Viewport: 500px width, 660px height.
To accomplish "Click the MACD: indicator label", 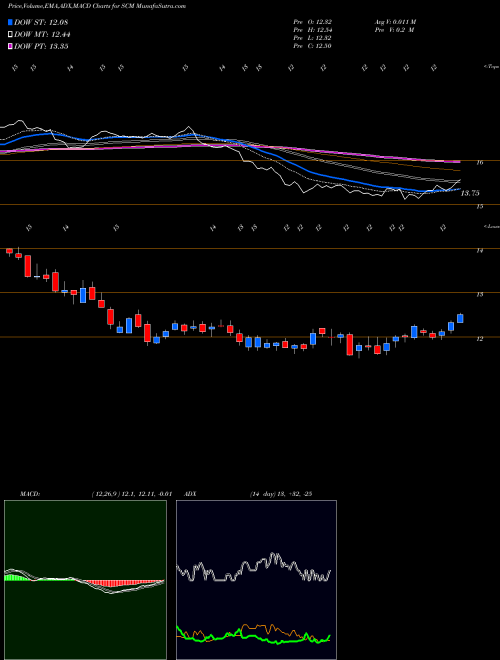I will tap(29, 494).
